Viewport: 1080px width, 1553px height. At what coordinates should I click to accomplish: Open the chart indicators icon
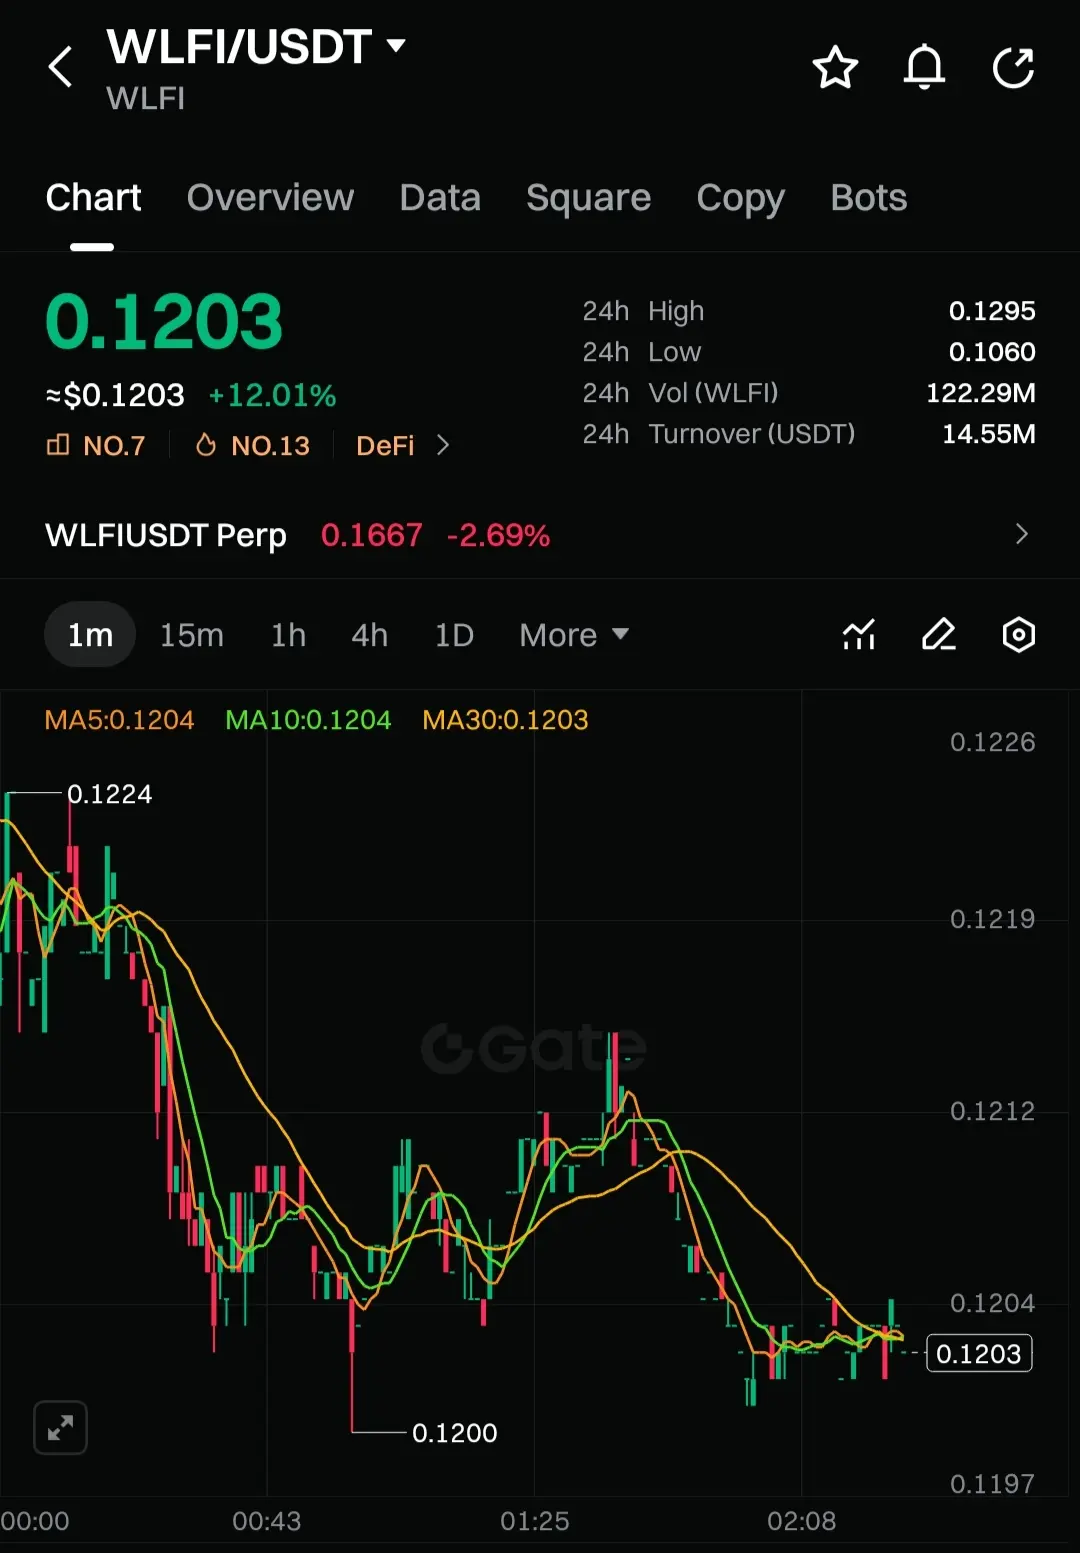[858, 635]
